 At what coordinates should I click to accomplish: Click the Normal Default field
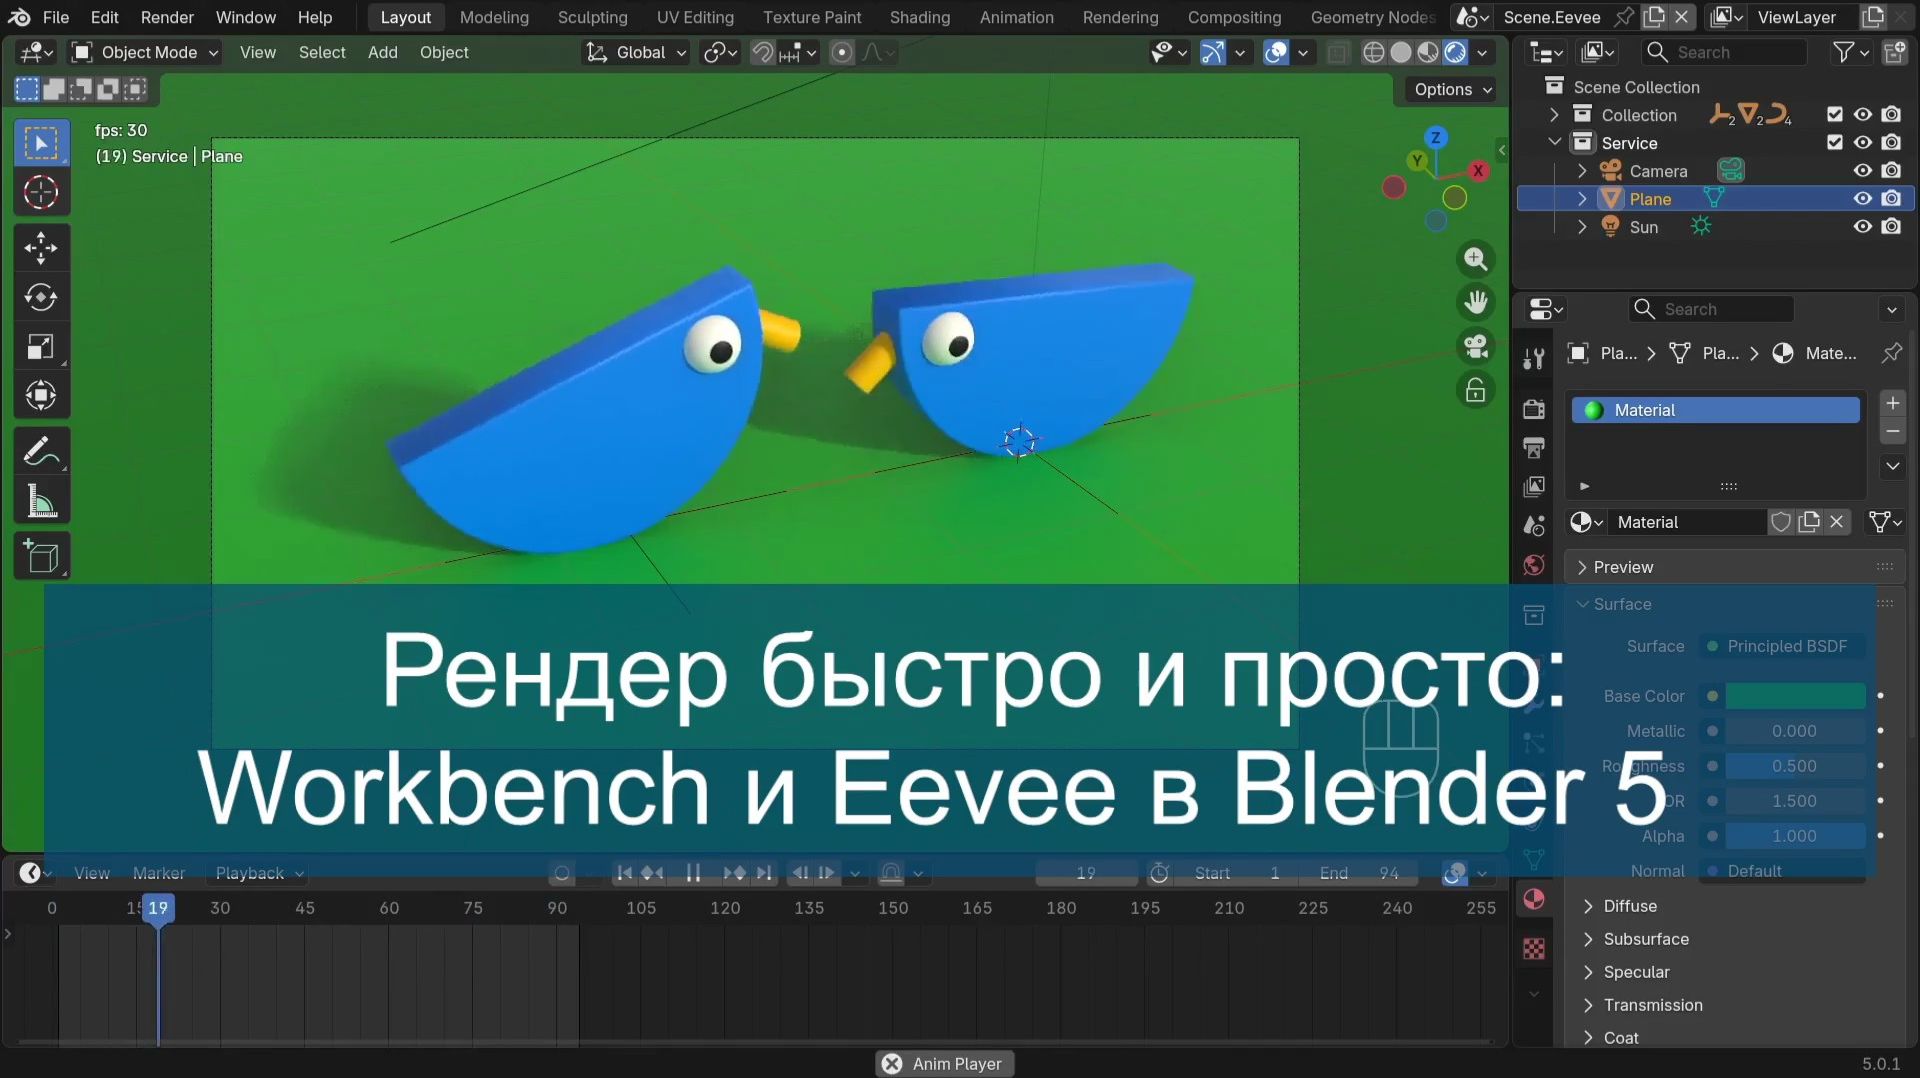pos(1785,871)
